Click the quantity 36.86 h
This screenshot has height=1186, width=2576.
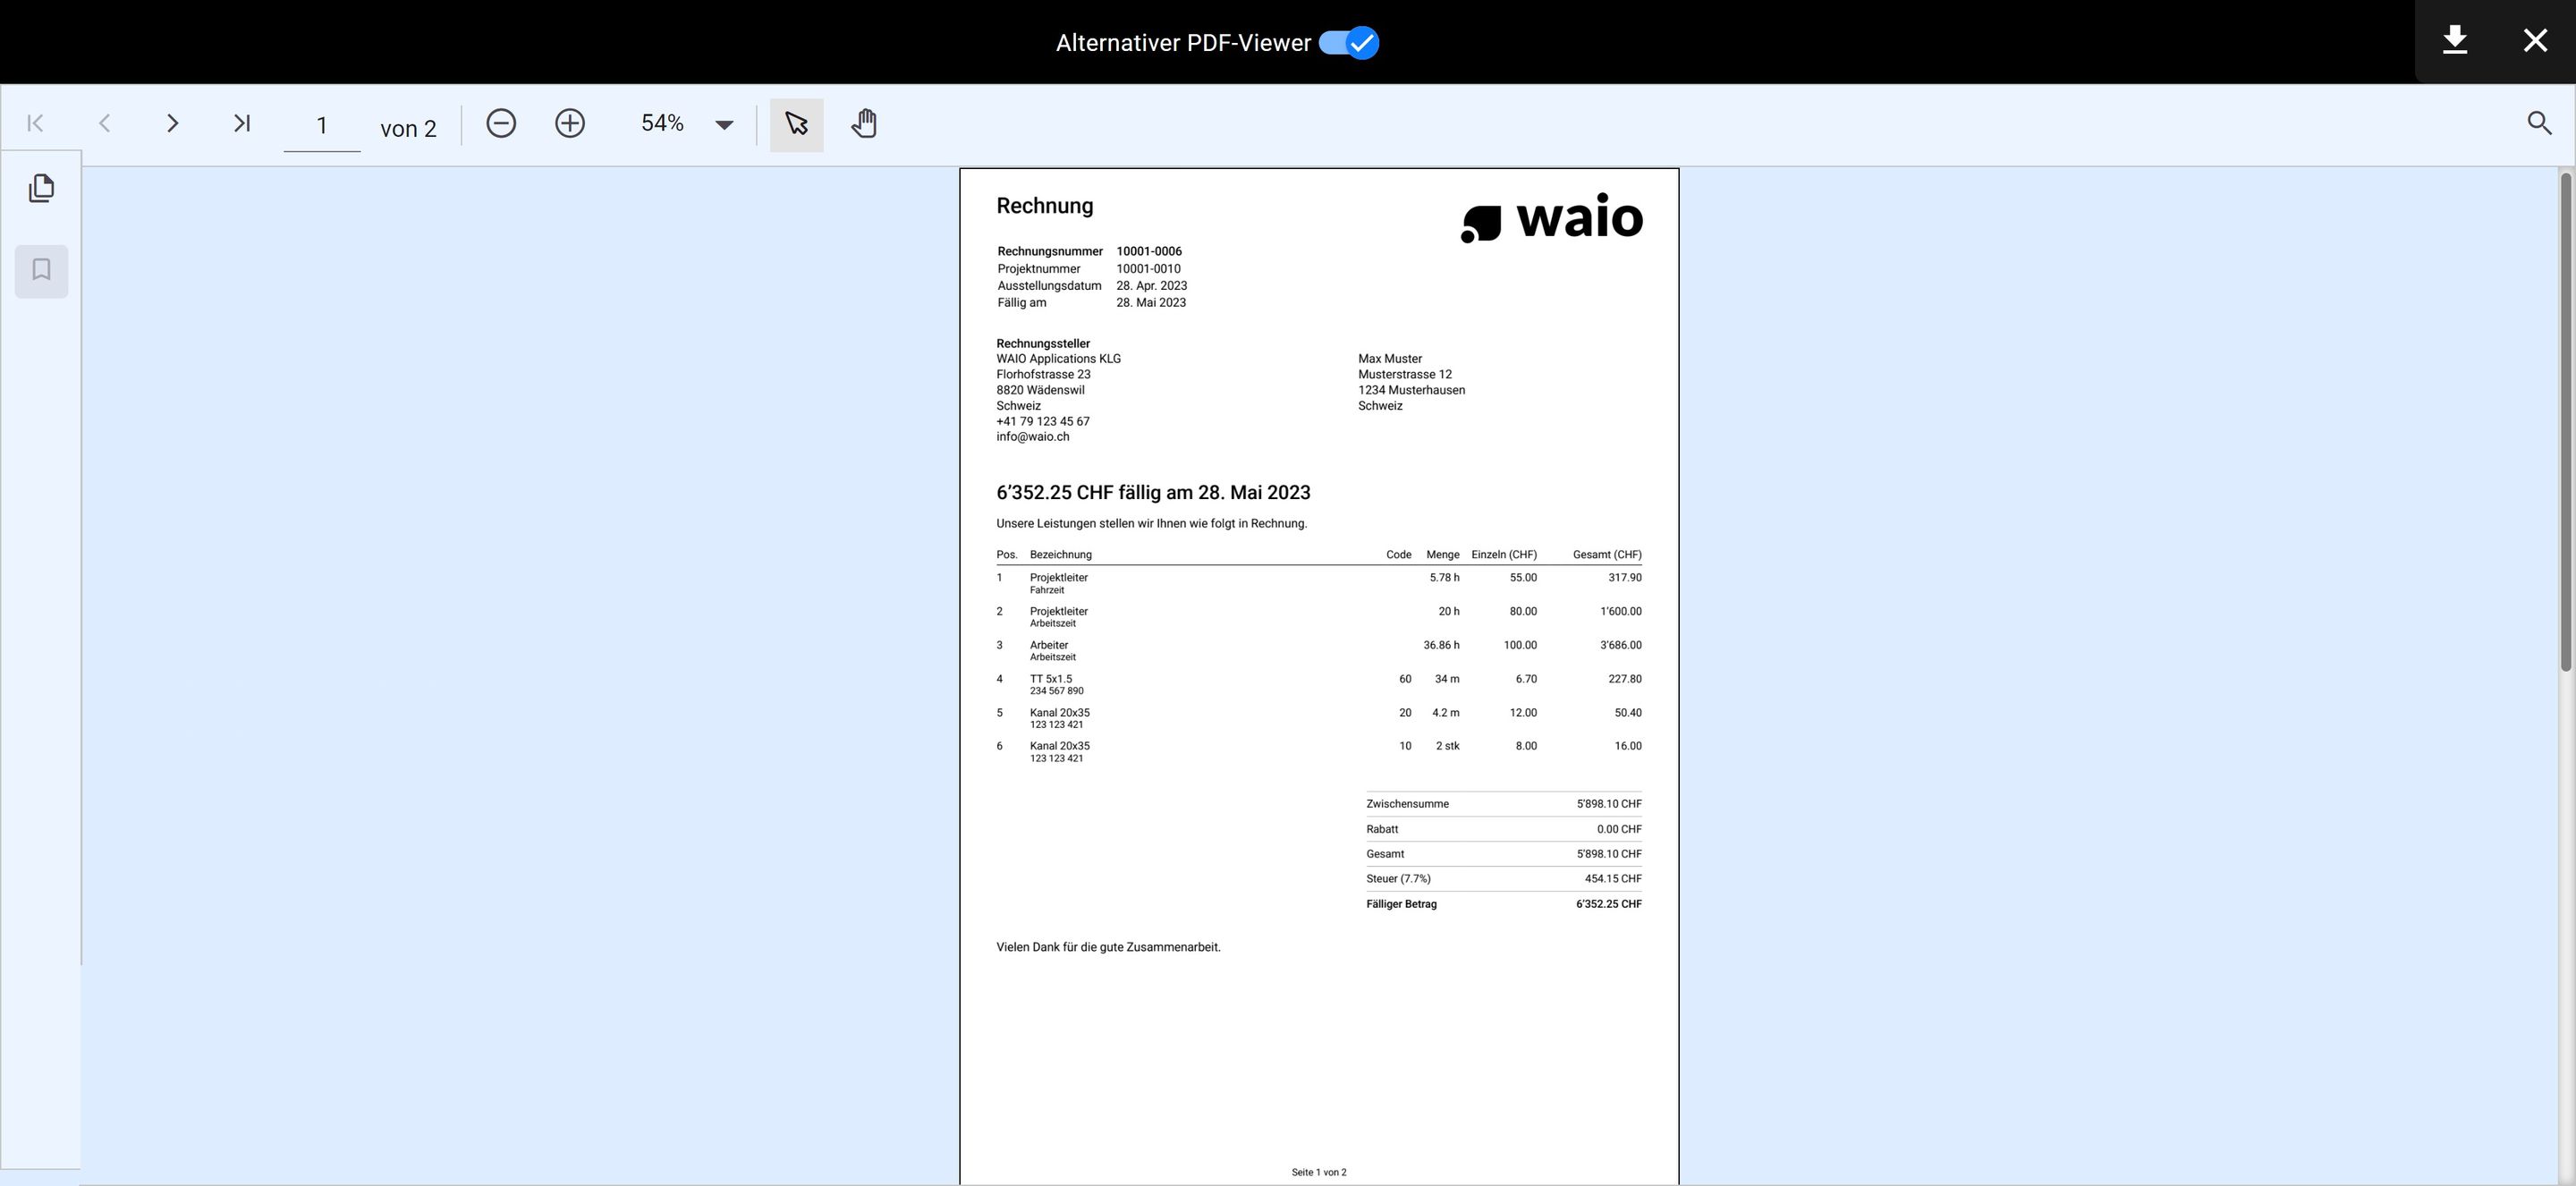point(1441,645)
